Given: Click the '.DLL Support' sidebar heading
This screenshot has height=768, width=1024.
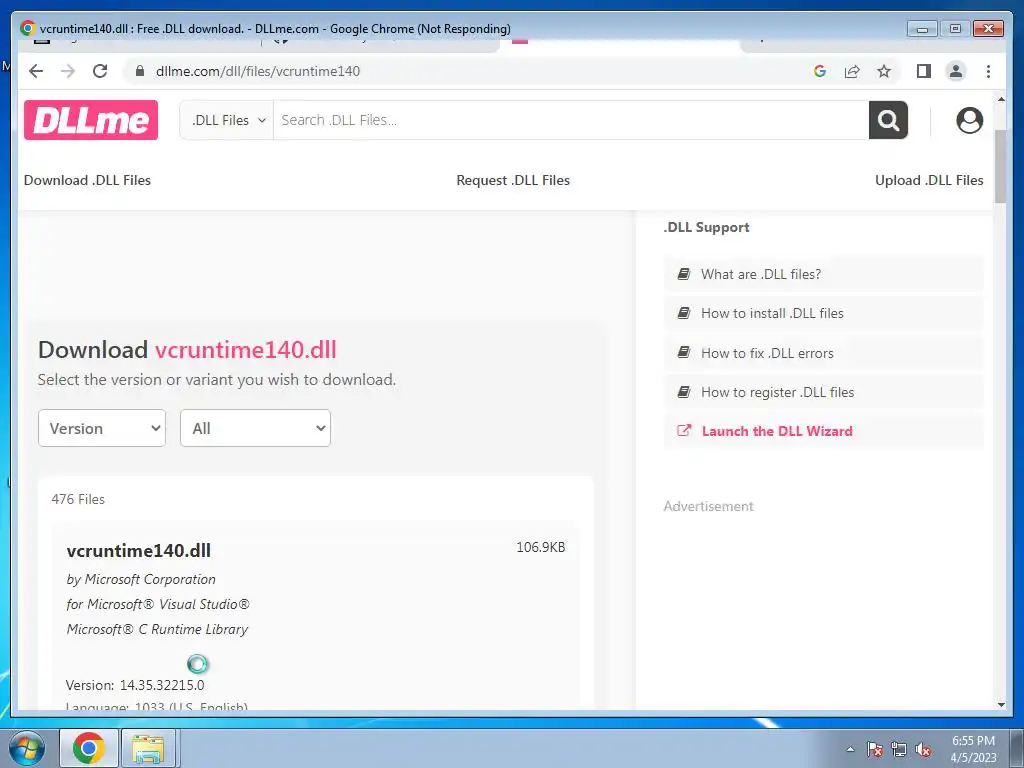Looking at the screenshot, I should tap(707, 227).
